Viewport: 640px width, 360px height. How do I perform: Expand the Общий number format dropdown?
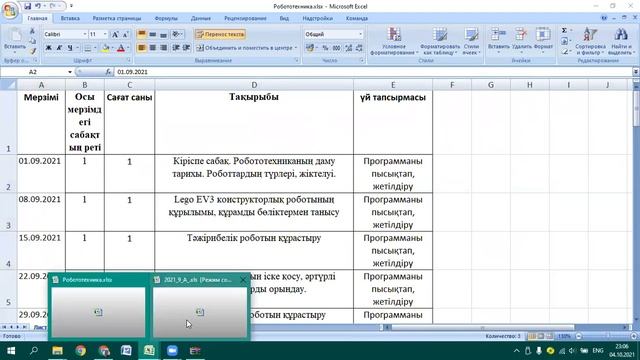tap(360, 34)
